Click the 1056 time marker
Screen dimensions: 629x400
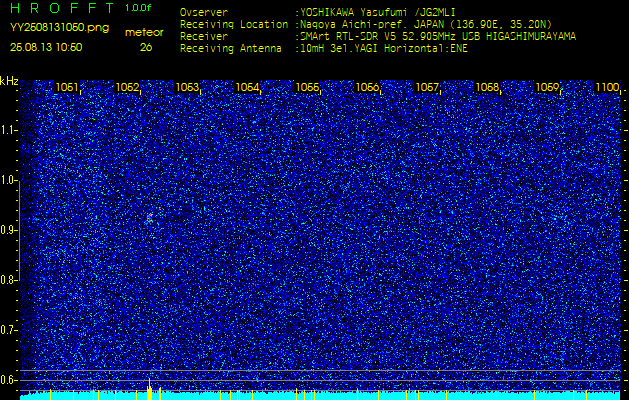coord(368,87)
